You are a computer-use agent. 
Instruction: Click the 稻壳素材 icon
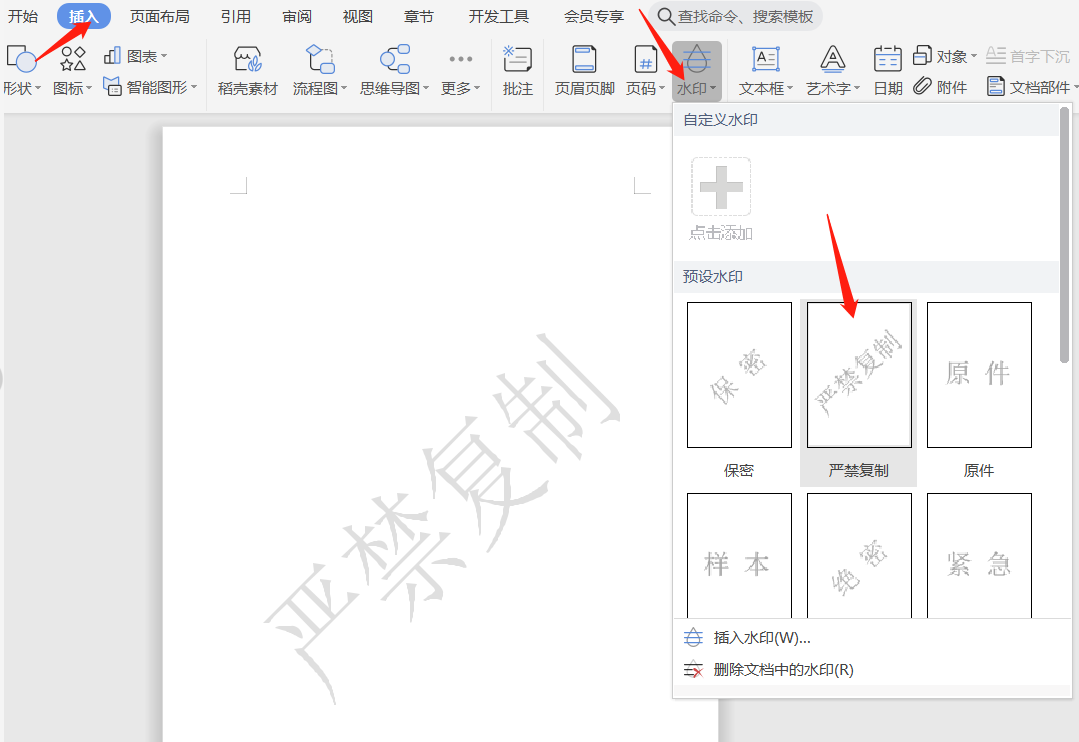point(247,60)
